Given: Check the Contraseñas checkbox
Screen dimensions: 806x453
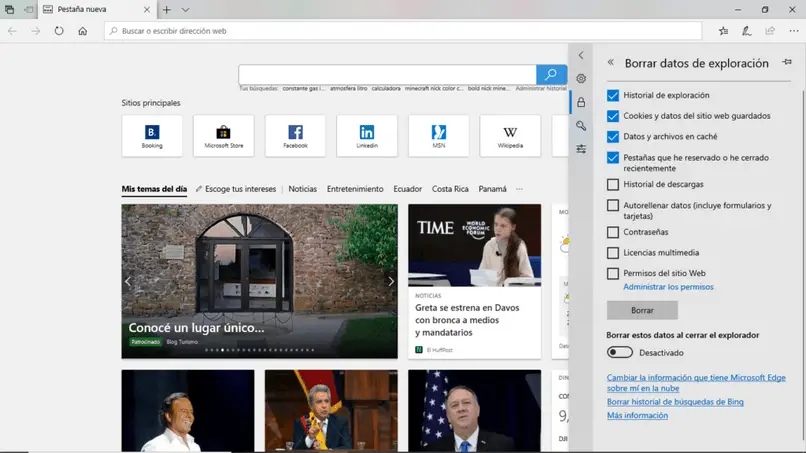Looking at the screenshot, I should pos(613,232).
